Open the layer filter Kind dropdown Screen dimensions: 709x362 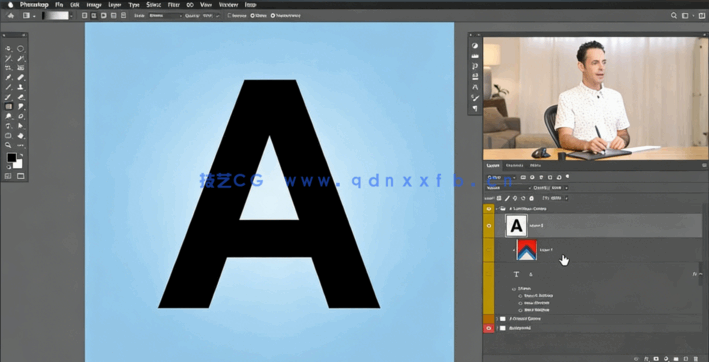click(x=501, y=177)
